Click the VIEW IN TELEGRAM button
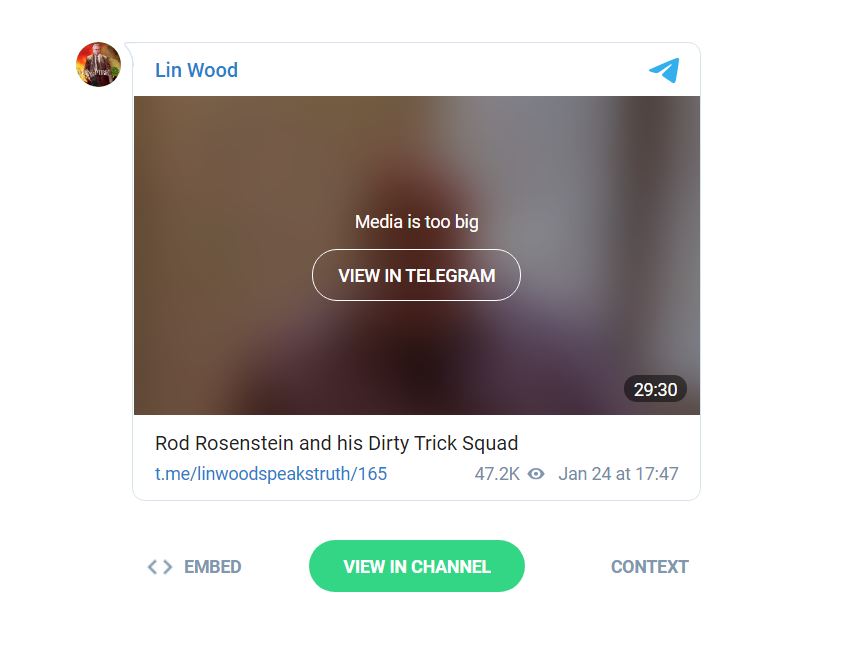 click(x=416, y=275)
